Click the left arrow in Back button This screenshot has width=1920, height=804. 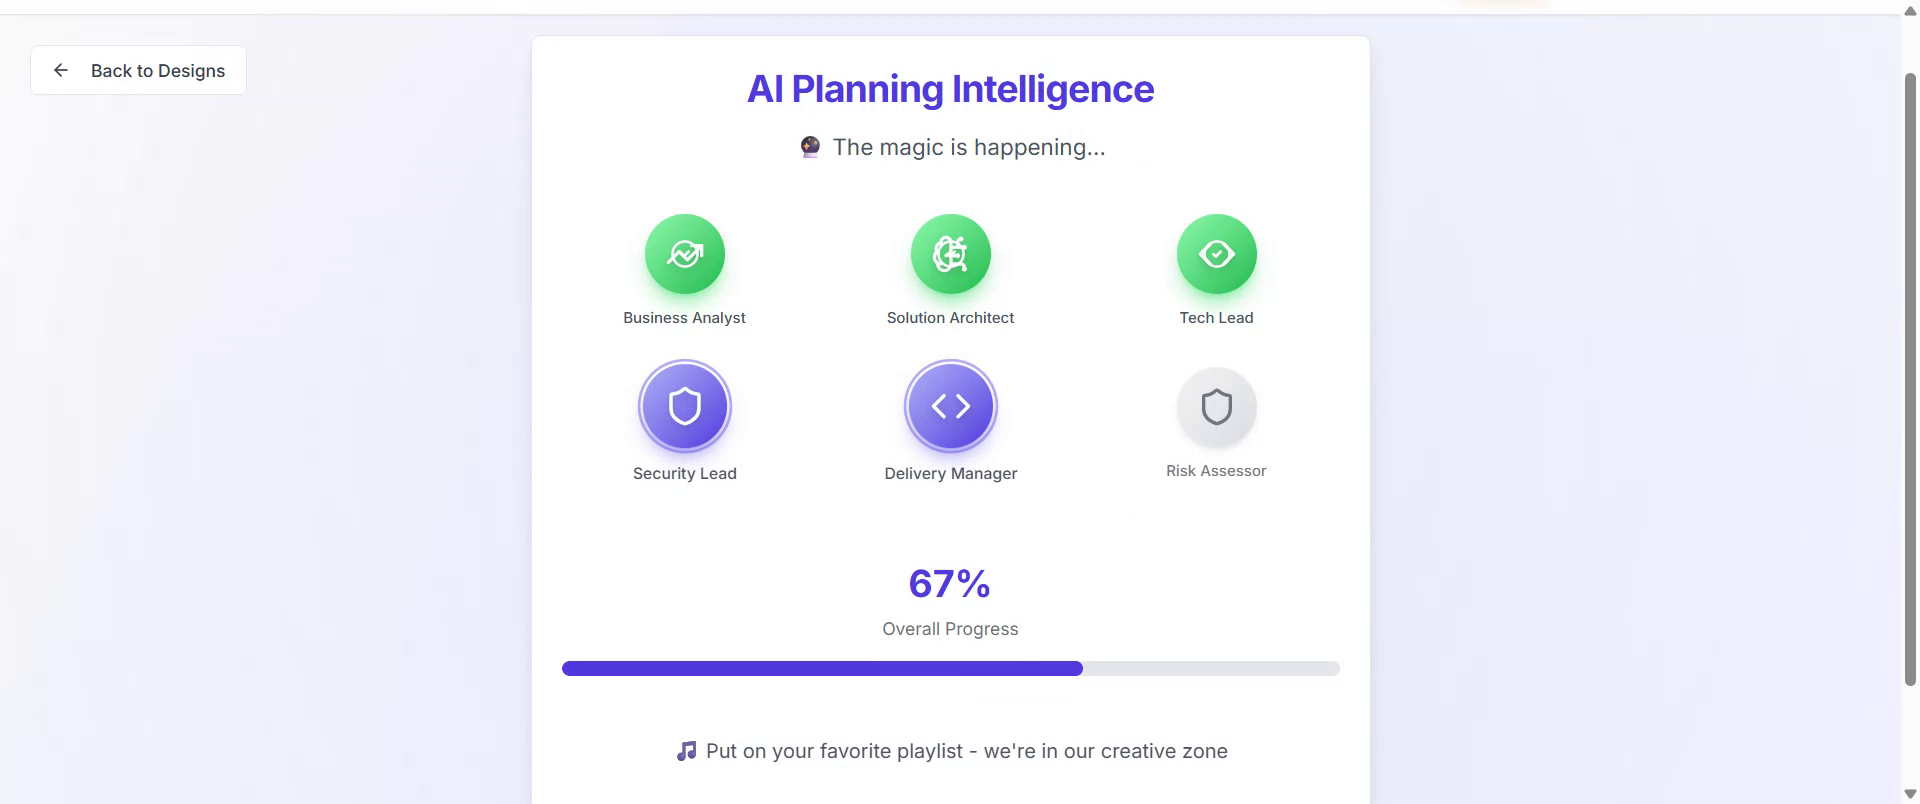[x=61, y=70]
